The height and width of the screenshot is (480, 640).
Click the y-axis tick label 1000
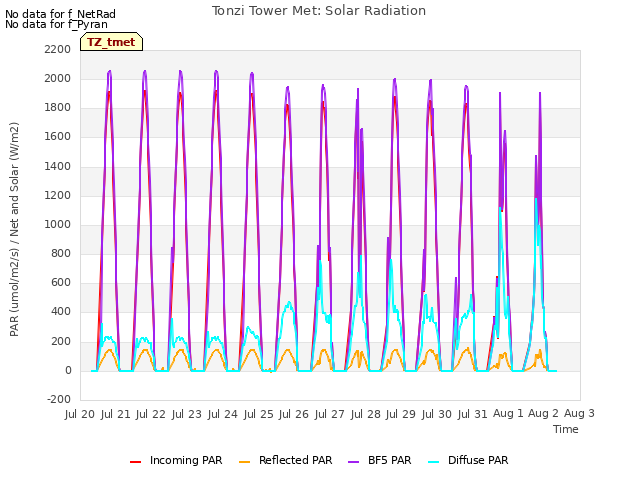point(58,224)
